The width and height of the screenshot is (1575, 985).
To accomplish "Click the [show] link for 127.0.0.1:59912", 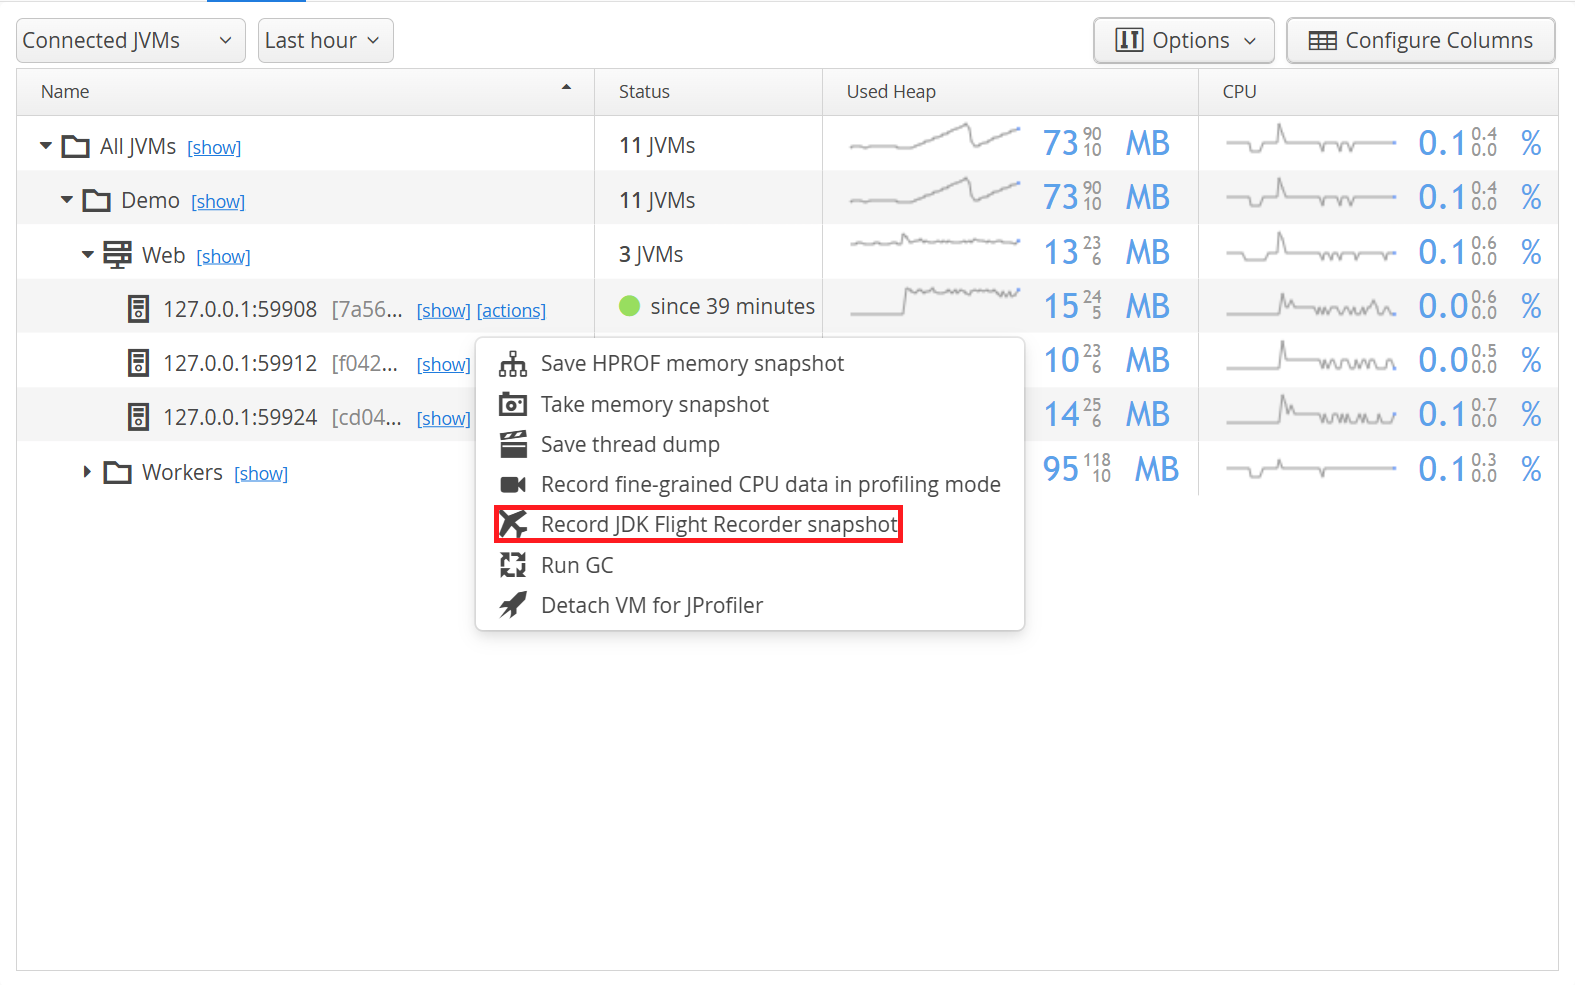I will [444, 365].
